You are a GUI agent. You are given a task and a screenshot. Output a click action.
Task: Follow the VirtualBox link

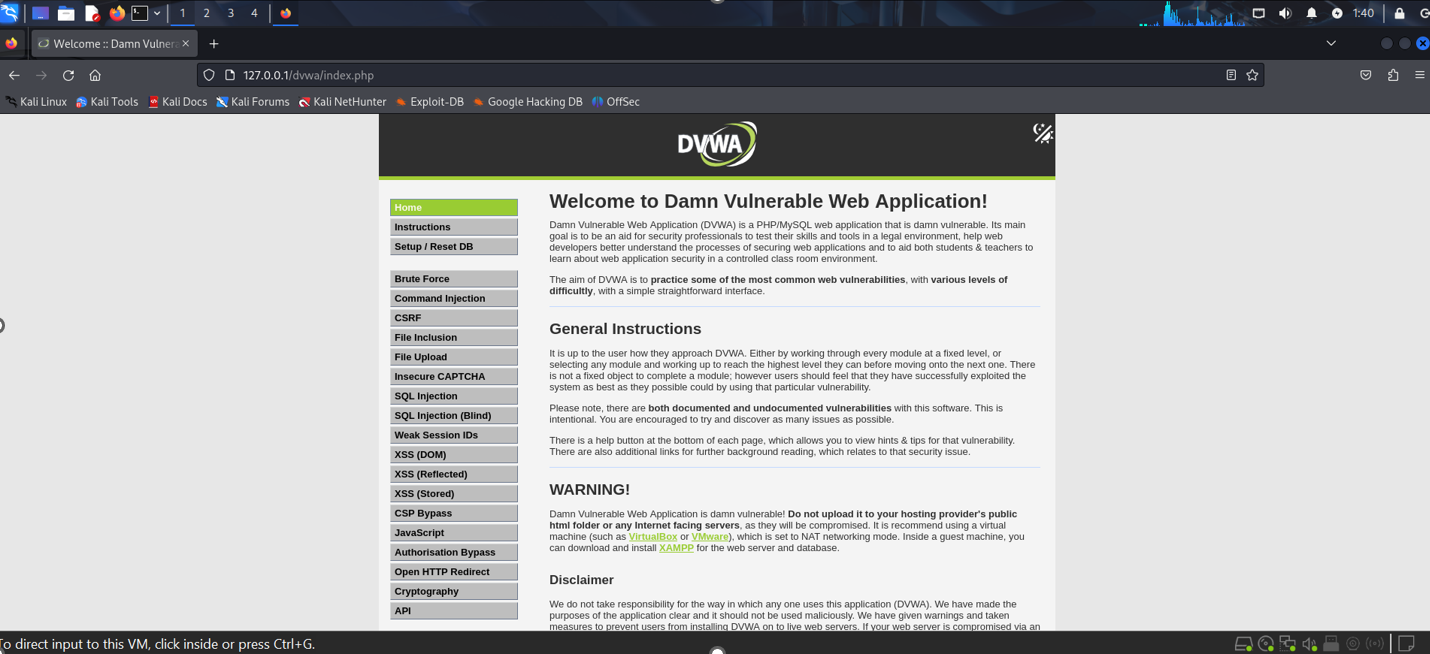[x=652, y=537]
